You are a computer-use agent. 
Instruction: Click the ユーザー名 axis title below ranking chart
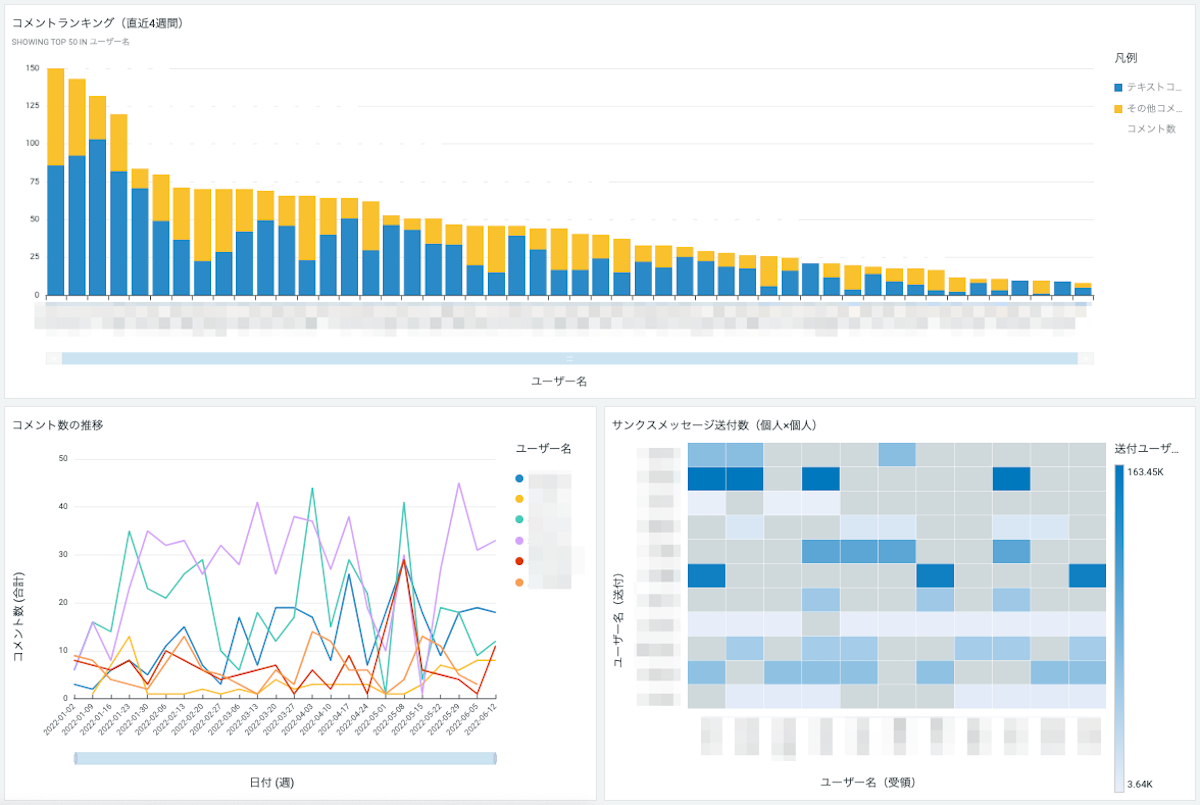[558, 381]
